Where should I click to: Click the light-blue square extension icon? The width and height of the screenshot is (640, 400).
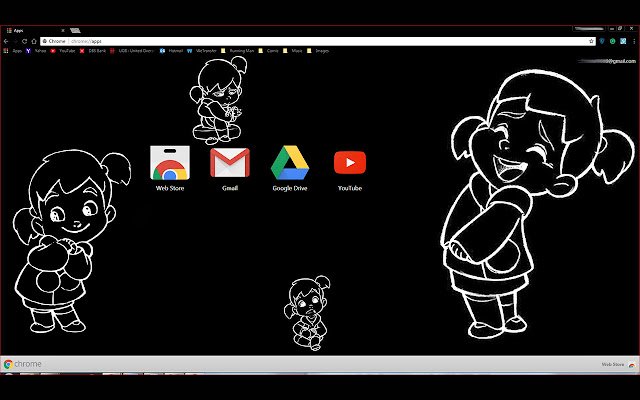(x=623, y=41)
